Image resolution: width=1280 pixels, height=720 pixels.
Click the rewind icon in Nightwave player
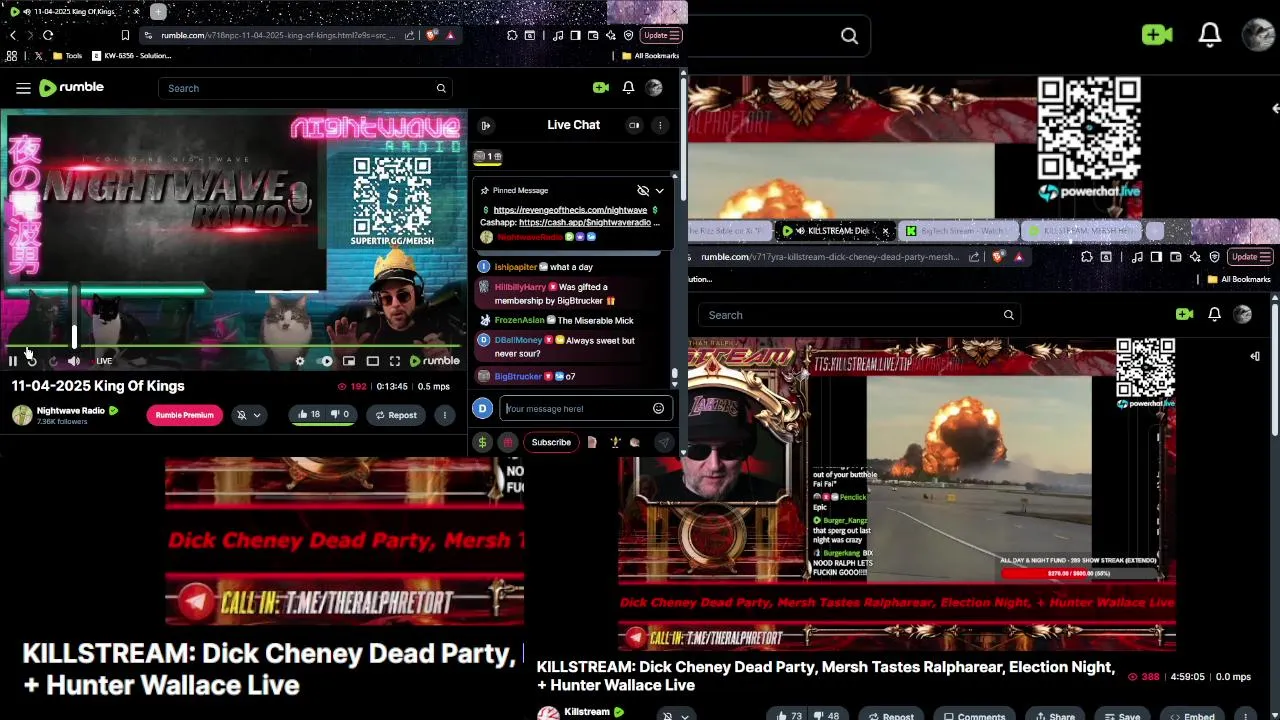[33, 361]
